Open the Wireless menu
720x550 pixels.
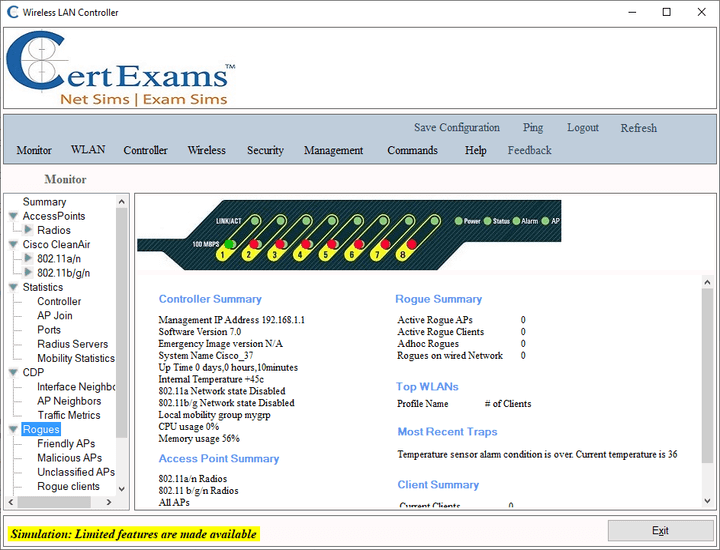click(207, 150)
